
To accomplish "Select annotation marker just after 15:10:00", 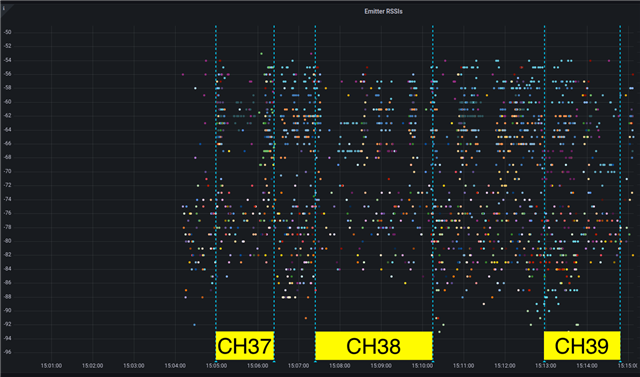I will click(x=433, y=361).
